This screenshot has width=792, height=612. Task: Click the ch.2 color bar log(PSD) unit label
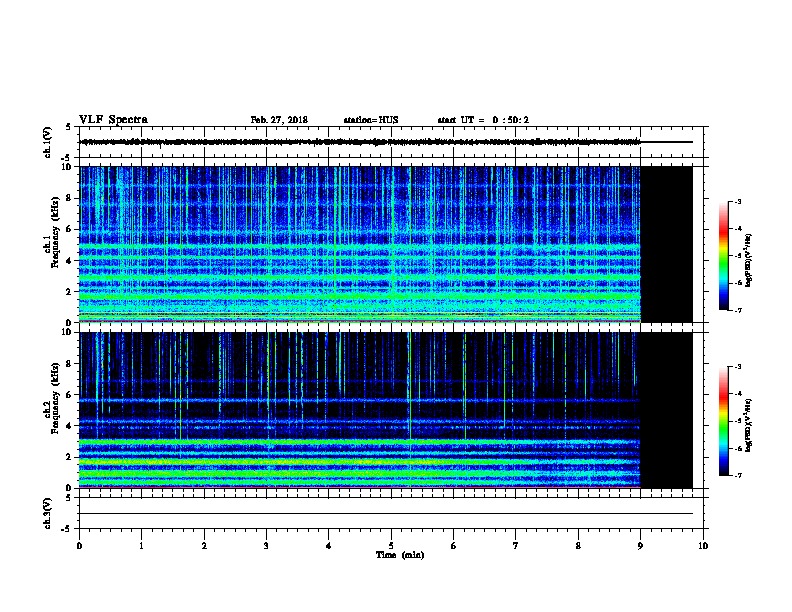point(748,425)
